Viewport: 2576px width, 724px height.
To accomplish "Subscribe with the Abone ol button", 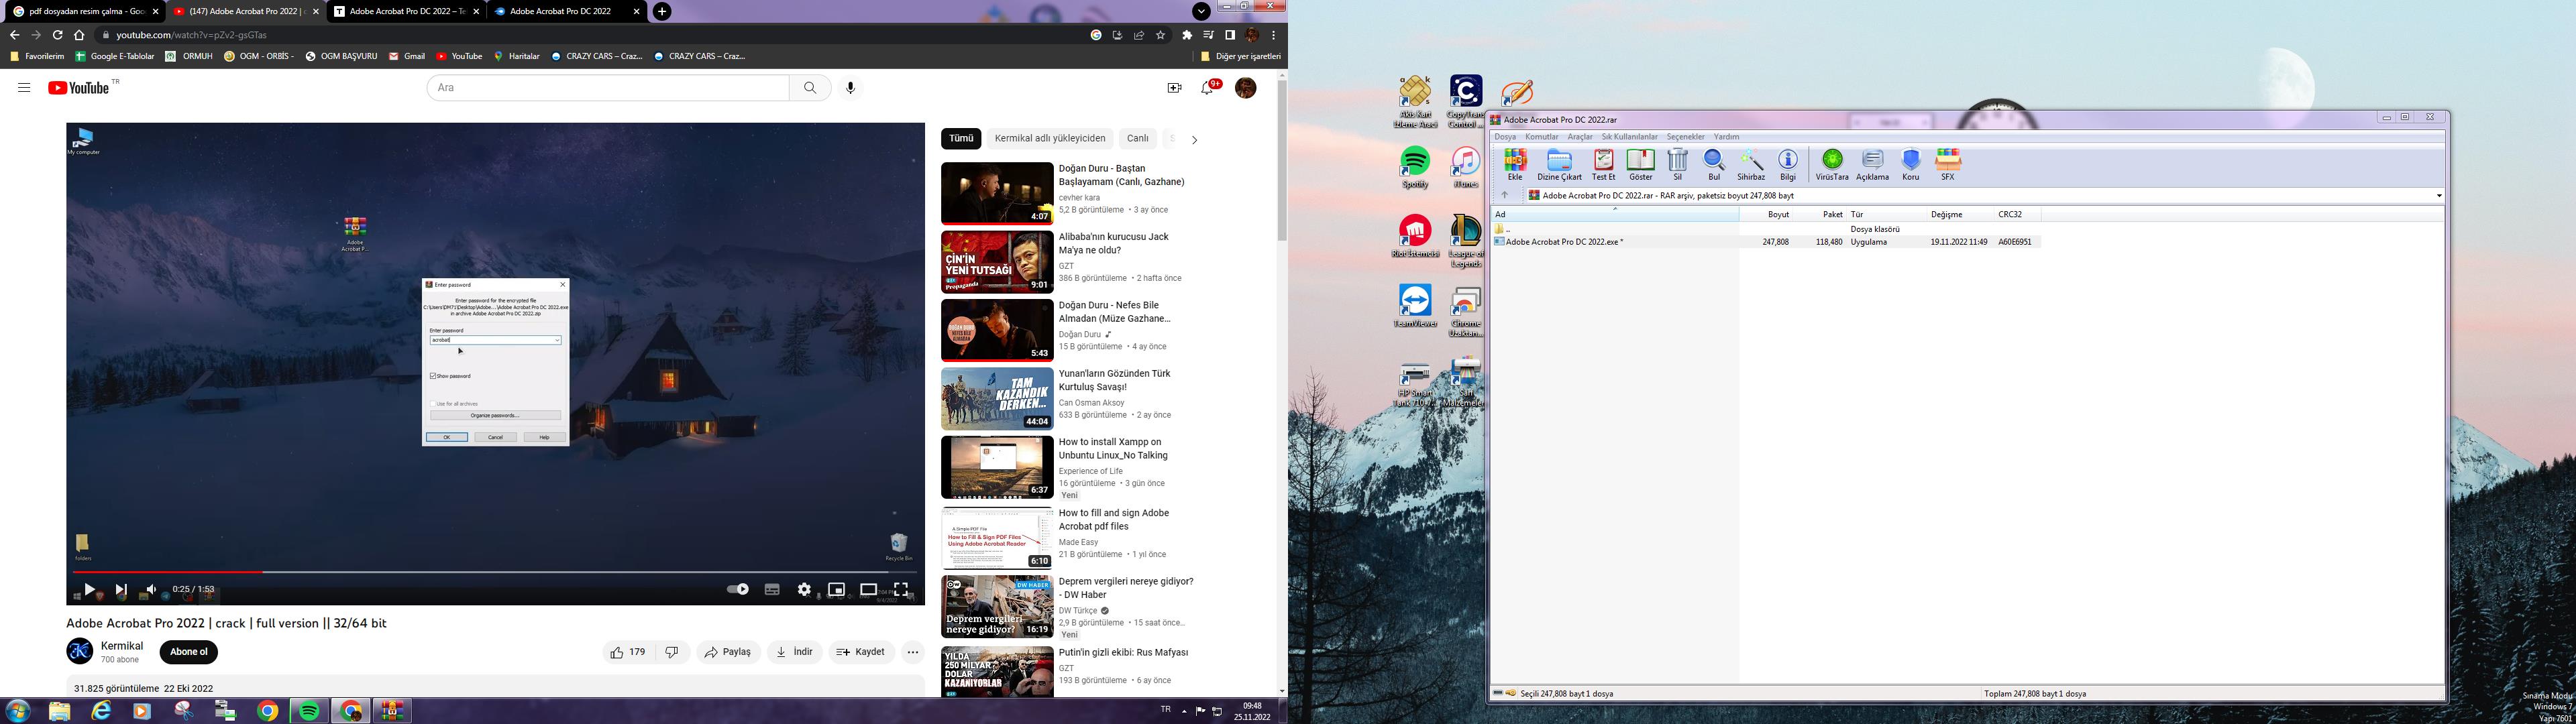I will tap(188, 652).
